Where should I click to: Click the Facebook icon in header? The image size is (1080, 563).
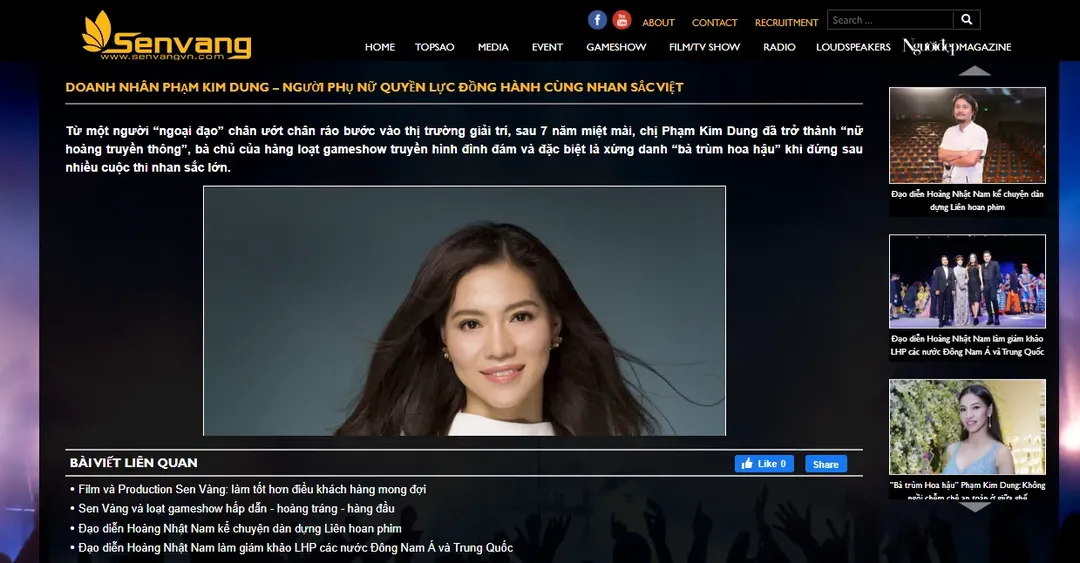tap(597, 20)
